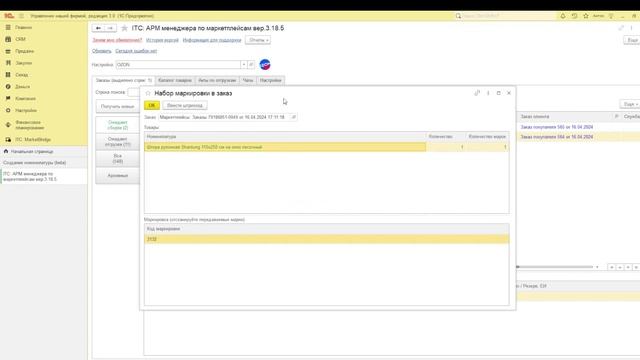Show Все (148) orders filter
The height and width of the screenshot is (360, 640).
click(118, 159)
